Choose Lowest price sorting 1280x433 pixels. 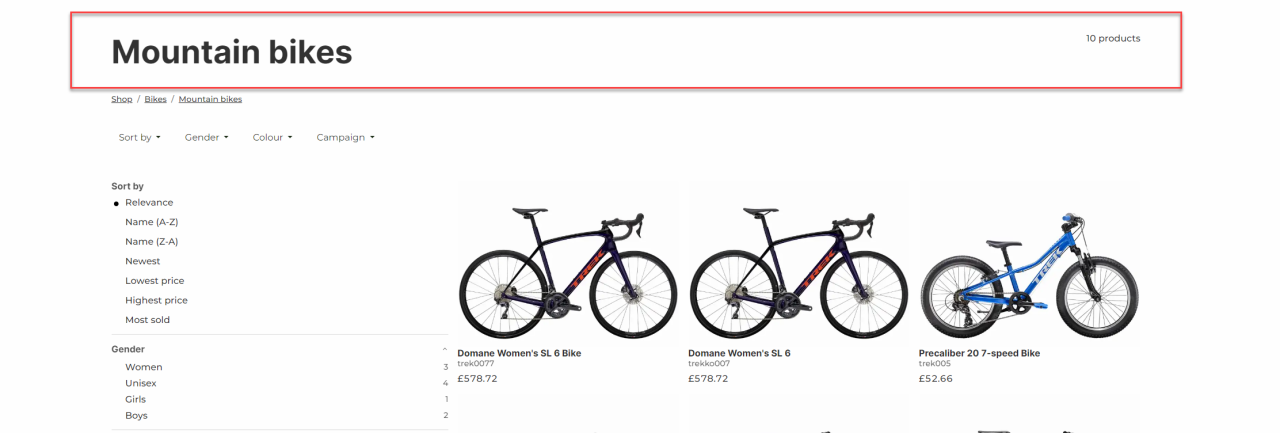pyautogui.click(x=155, y=281)
